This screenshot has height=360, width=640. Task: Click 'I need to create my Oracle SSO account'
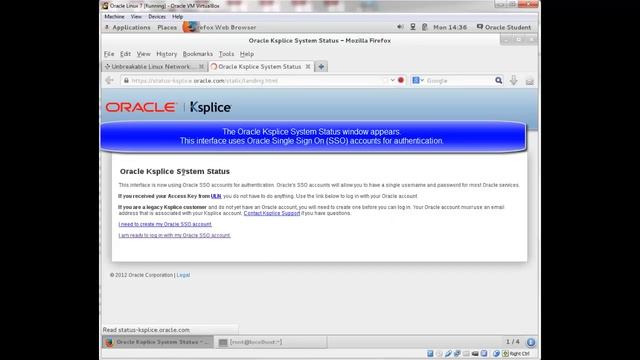pyautogui.click(x=165, y=224)
